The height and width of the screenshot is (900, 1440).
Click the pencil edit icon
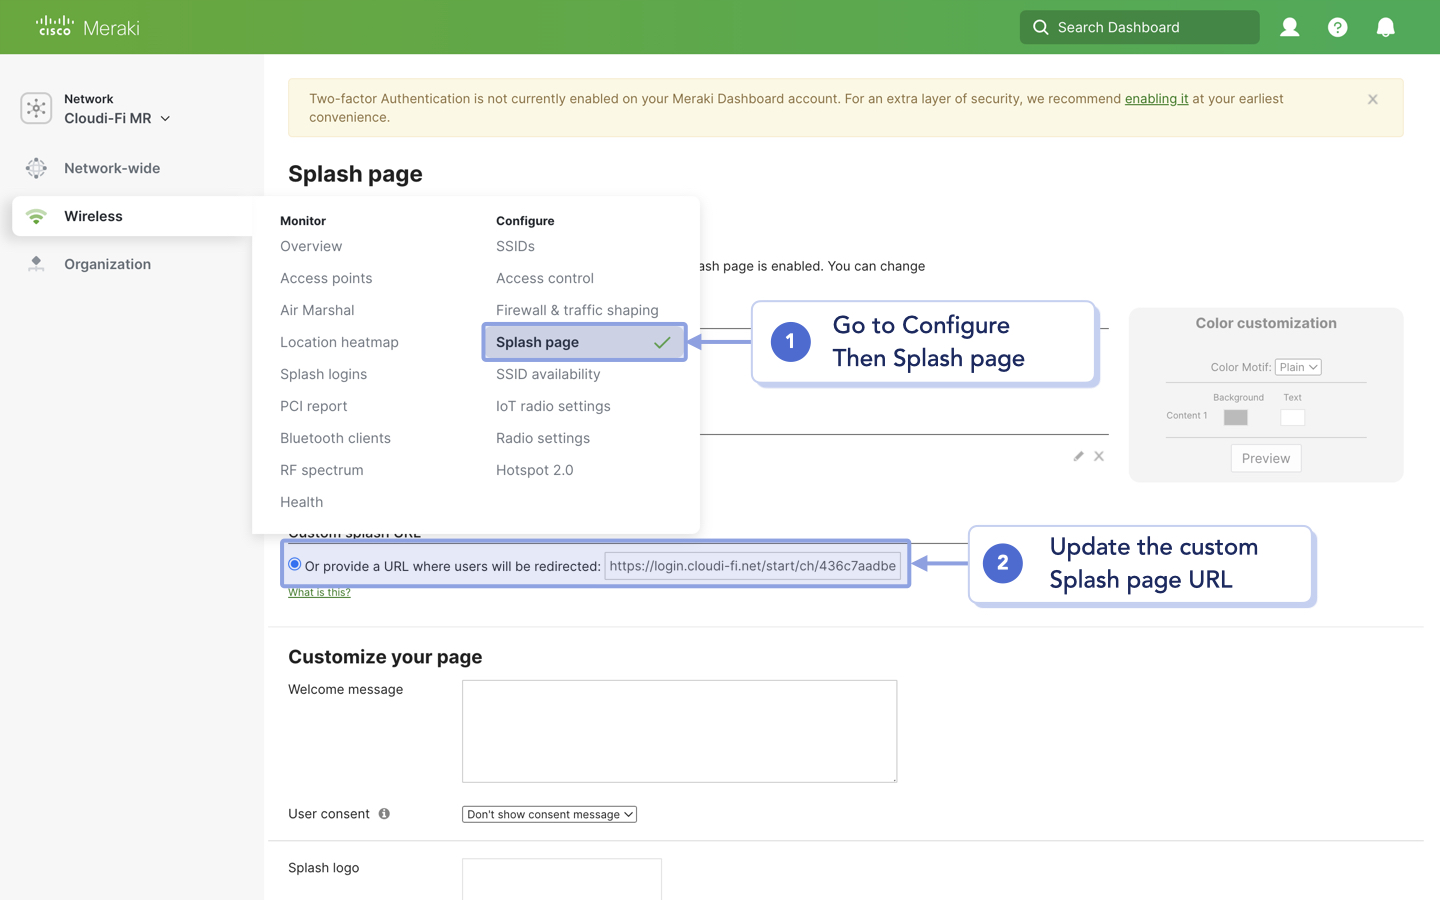click(1078, 455)
